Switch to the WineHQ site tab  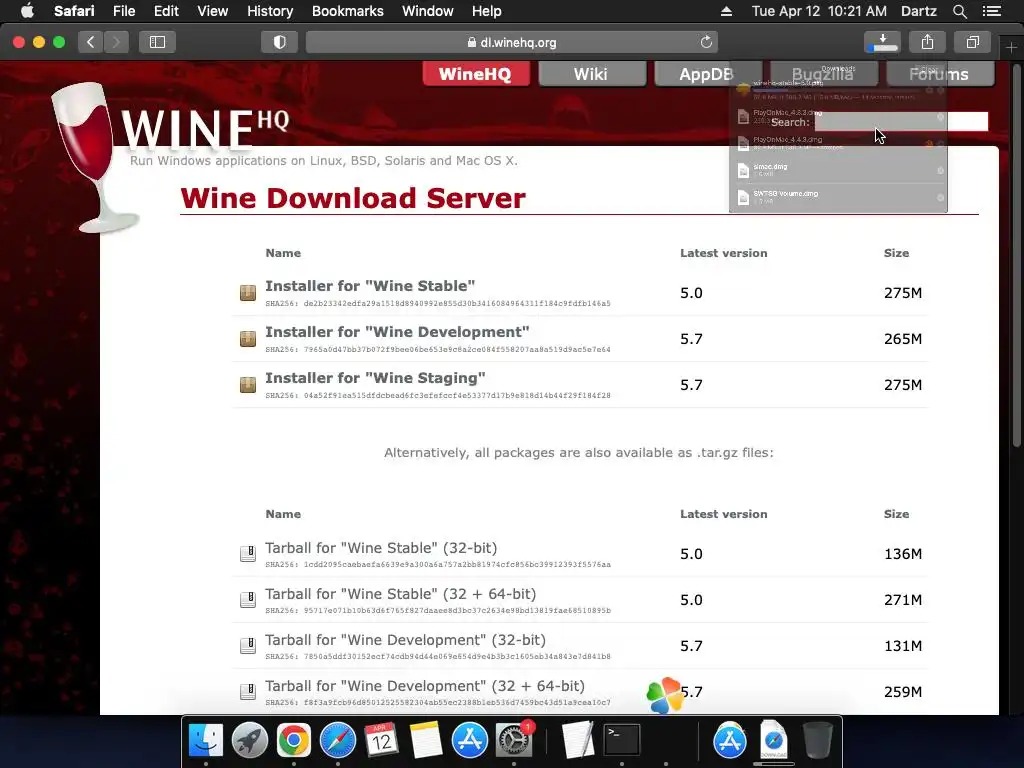(x=475, y=74)
